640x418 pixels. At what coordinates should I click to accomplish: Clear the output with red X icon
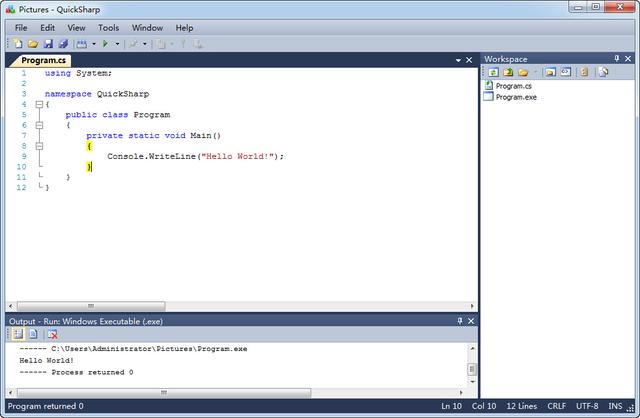(52, 334)
